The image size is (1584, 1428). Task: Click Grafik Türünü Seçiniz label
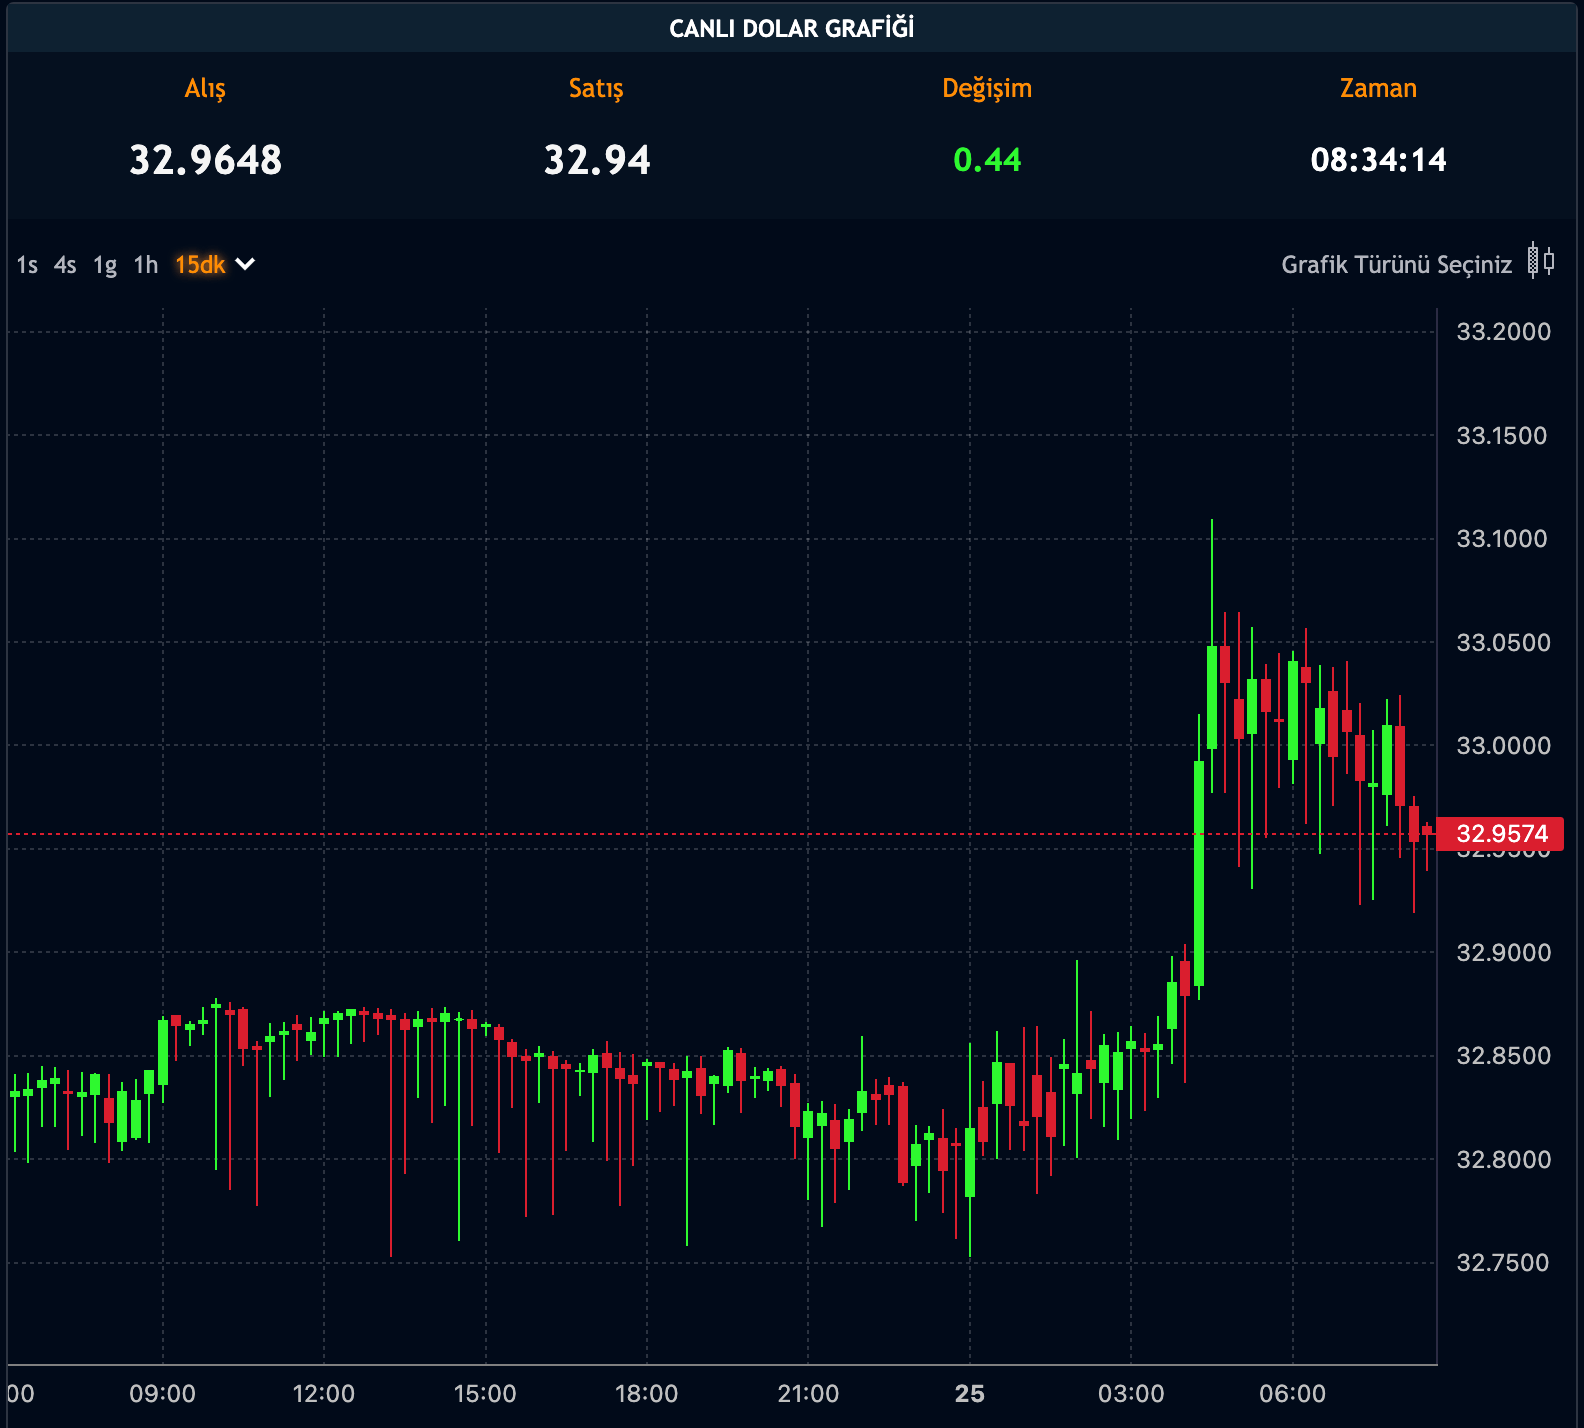[x=1396, y=265]
